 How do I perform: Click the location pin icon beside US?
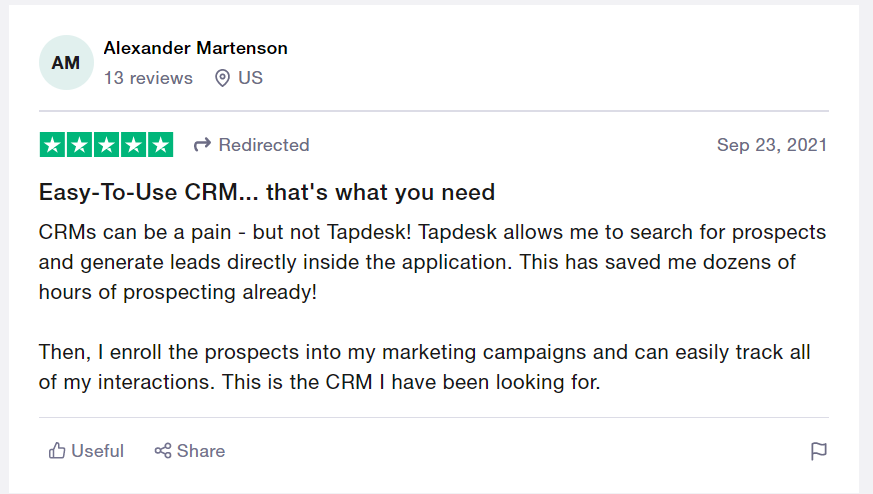(x=222, y=78)
